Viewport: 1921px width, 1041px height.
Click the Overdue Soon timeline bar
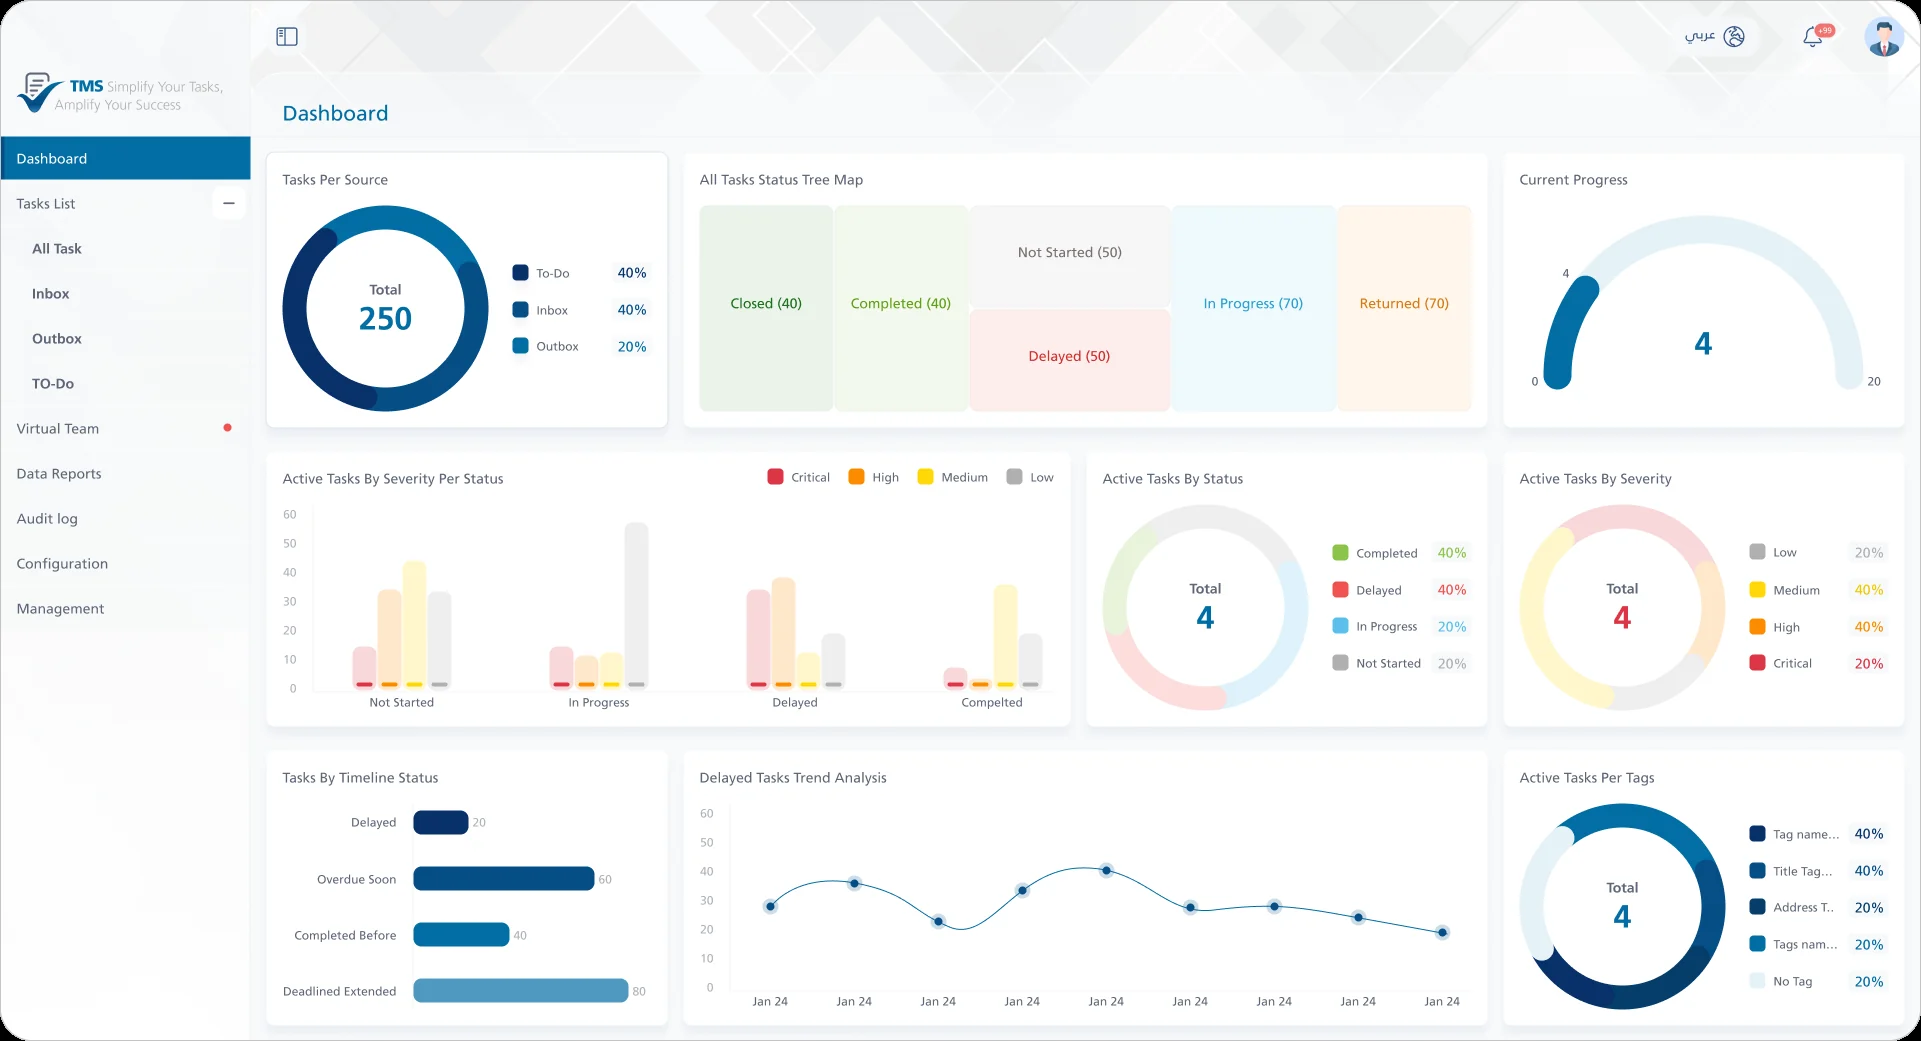pyautogui.click(x=504, y=879)
